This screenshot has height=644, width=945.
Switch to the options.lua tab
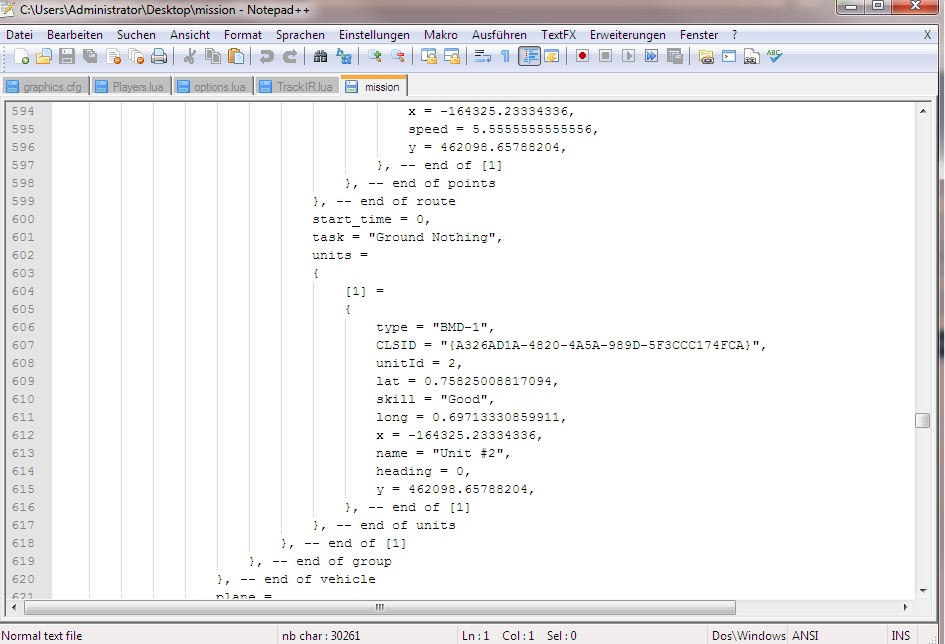click(212, 87)
